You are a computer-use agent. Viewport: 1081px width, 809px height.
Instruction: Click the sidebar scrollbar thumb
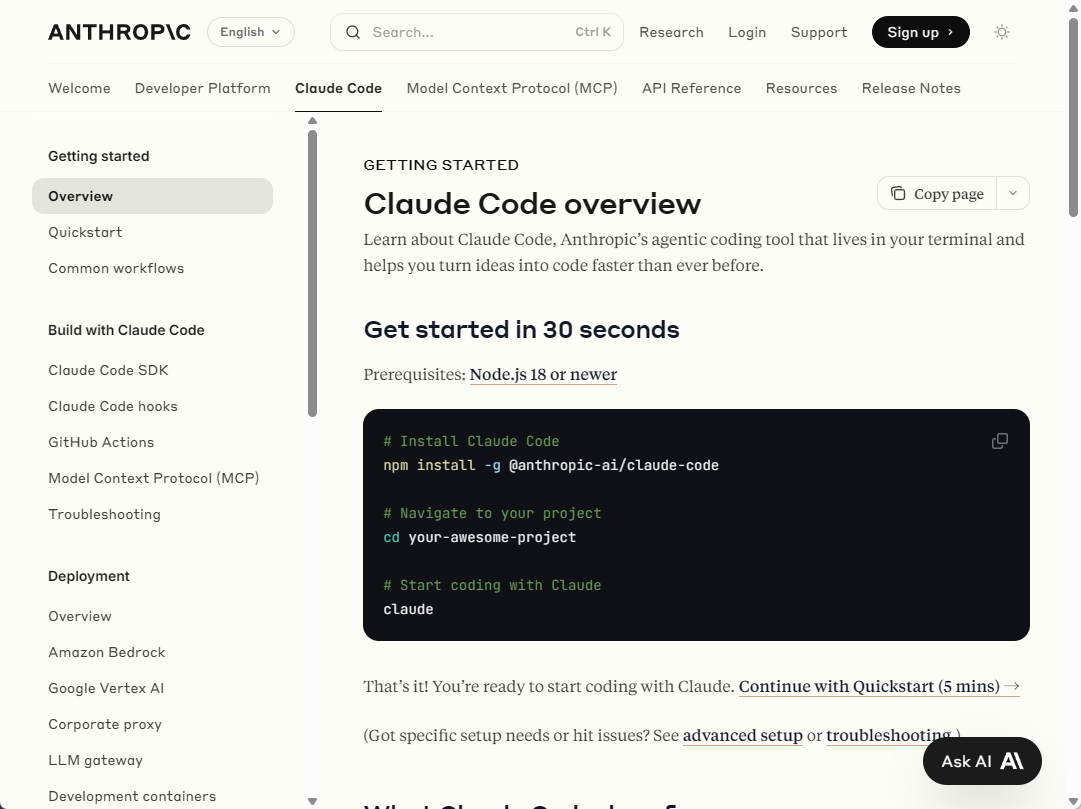tap(312, 274)
